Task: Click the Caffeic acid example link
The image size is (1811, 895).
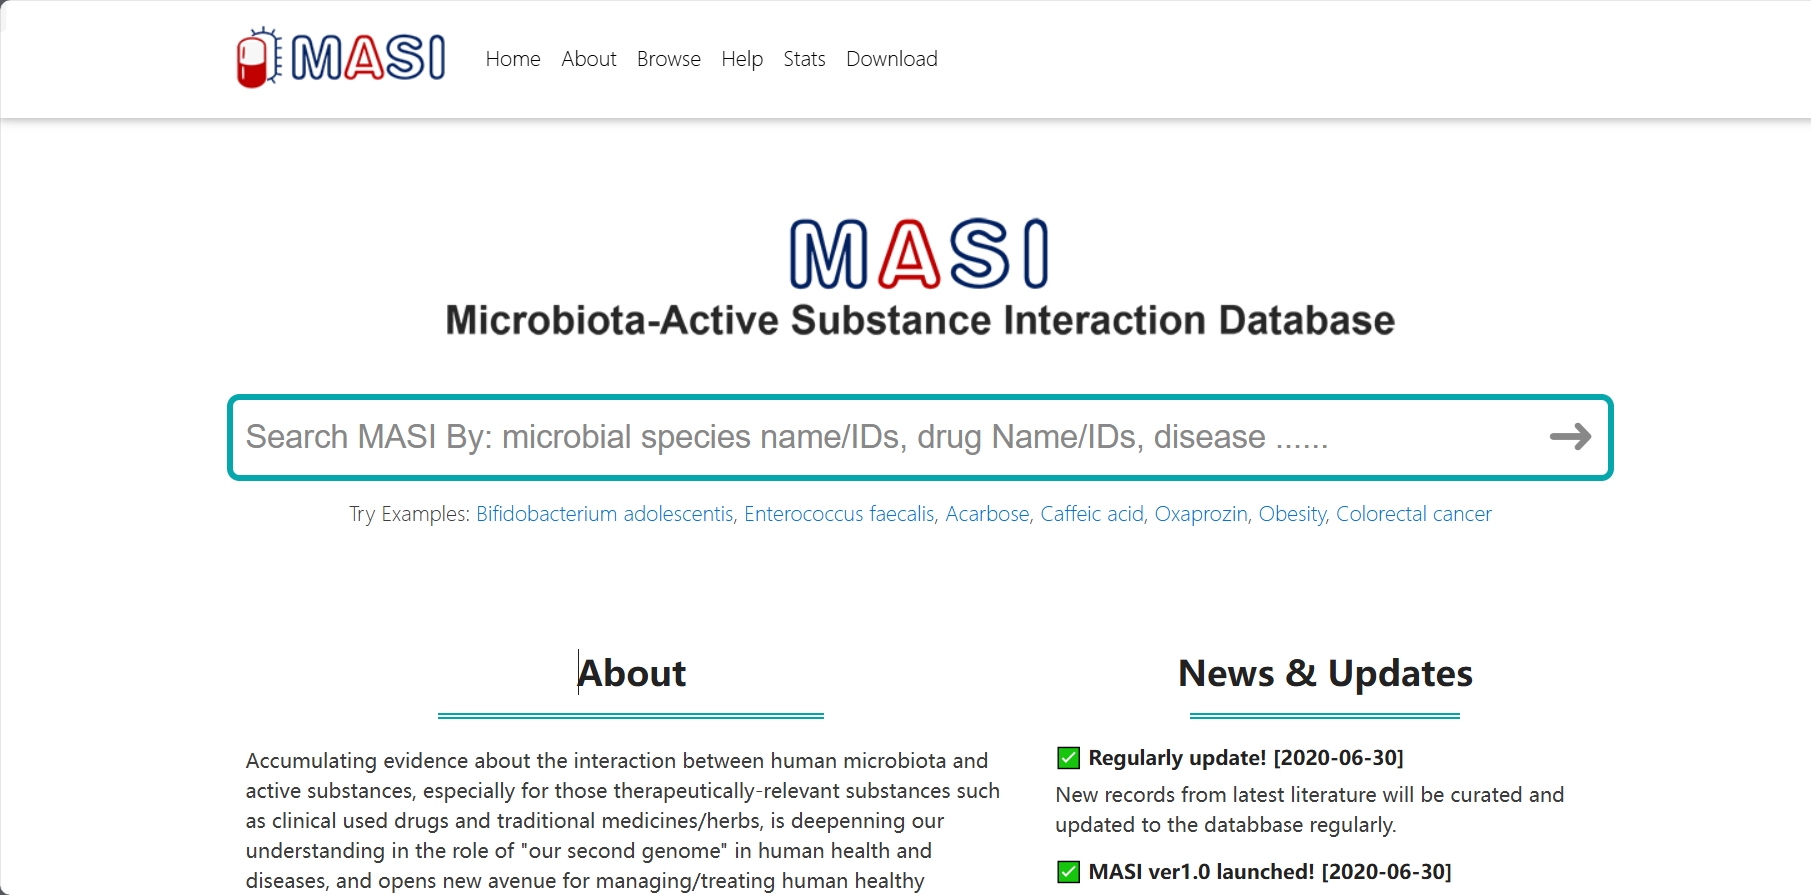Action: [x=1092, y=514]
